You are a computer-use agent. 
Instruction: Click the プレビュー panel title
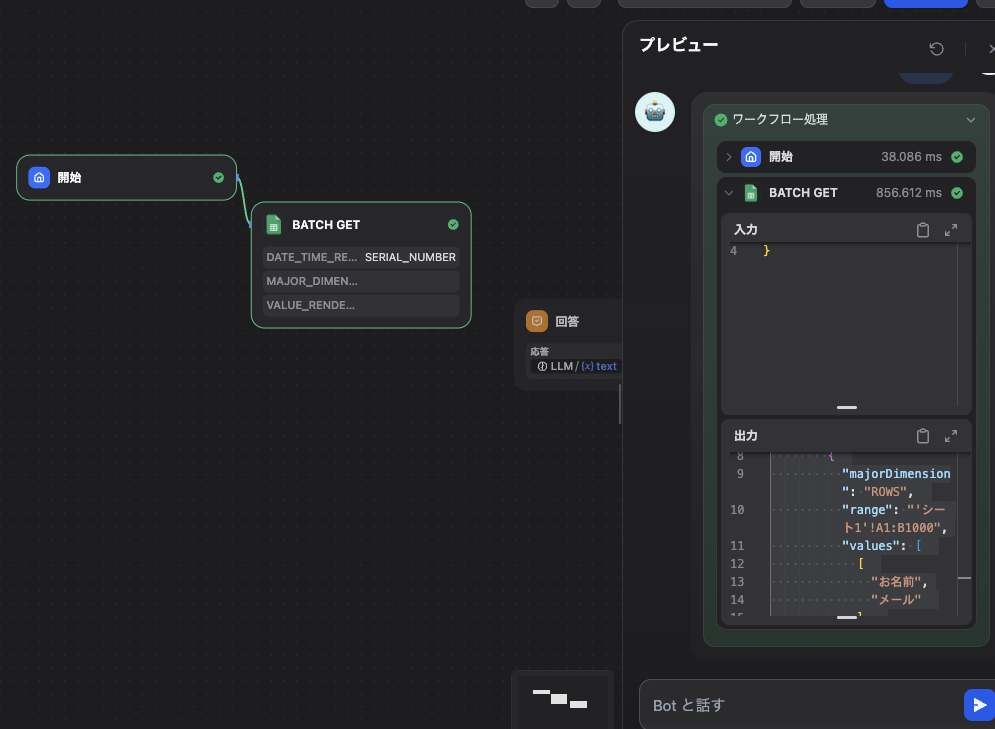tap(678, 45)
